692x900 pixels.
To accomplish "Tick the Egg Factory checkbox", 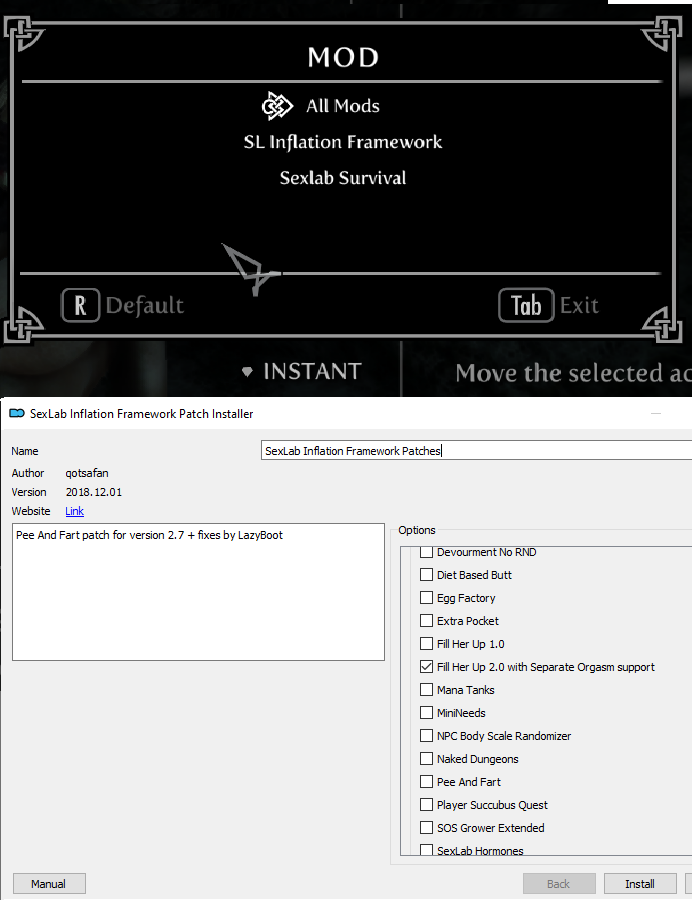I will point(426,598).
